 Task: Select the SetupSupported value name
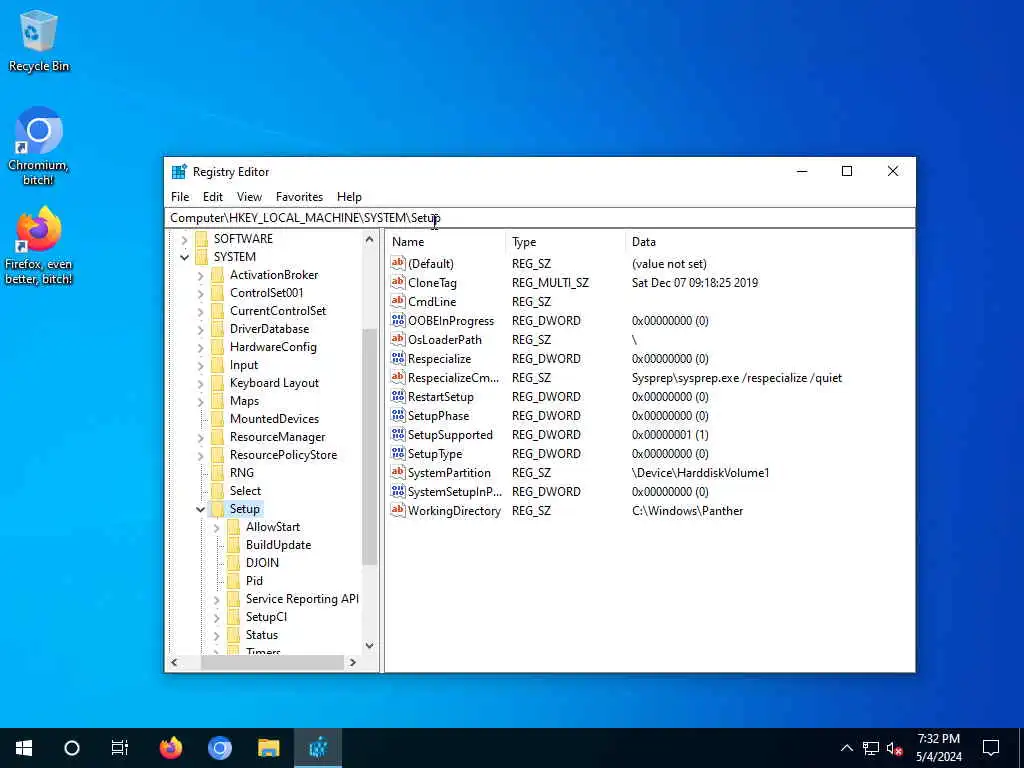pos(450,434)
